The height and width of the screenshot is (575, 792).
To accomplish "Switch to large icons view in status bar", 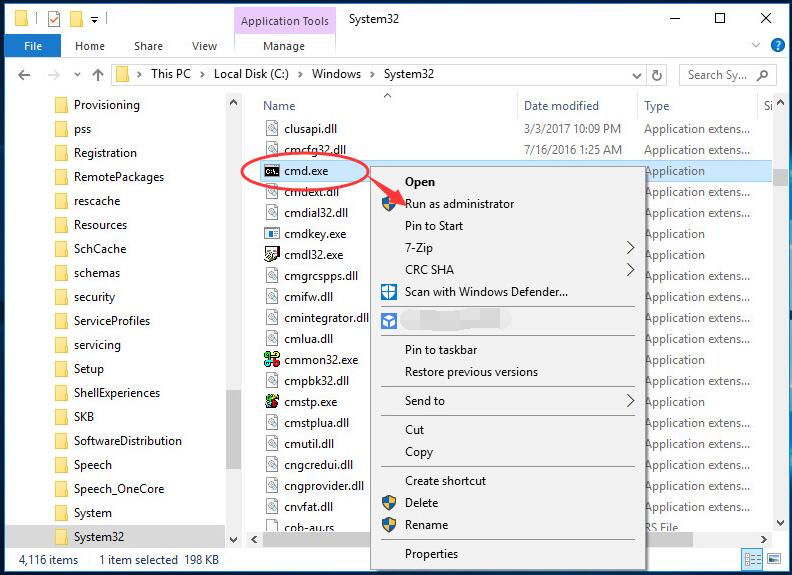I will point(774,559).
